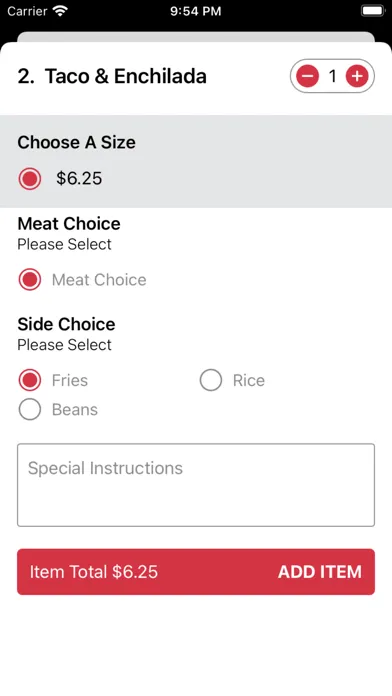Tap the $6.25 size price label

coord(79,178)
